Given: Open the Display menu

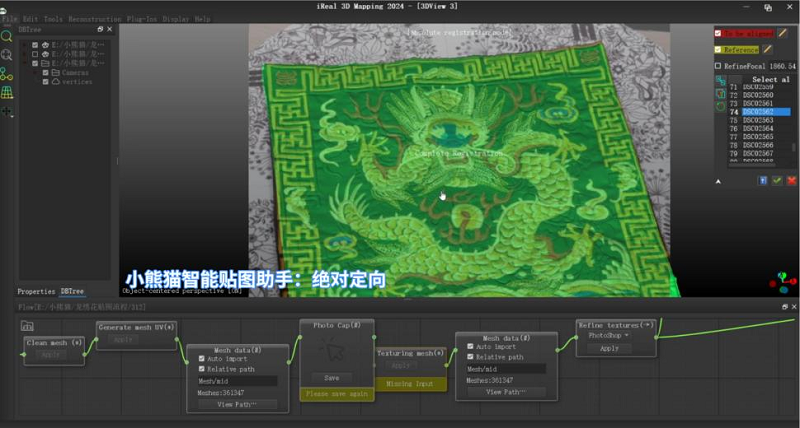Looking at the screenshot, I should (176, 19).
